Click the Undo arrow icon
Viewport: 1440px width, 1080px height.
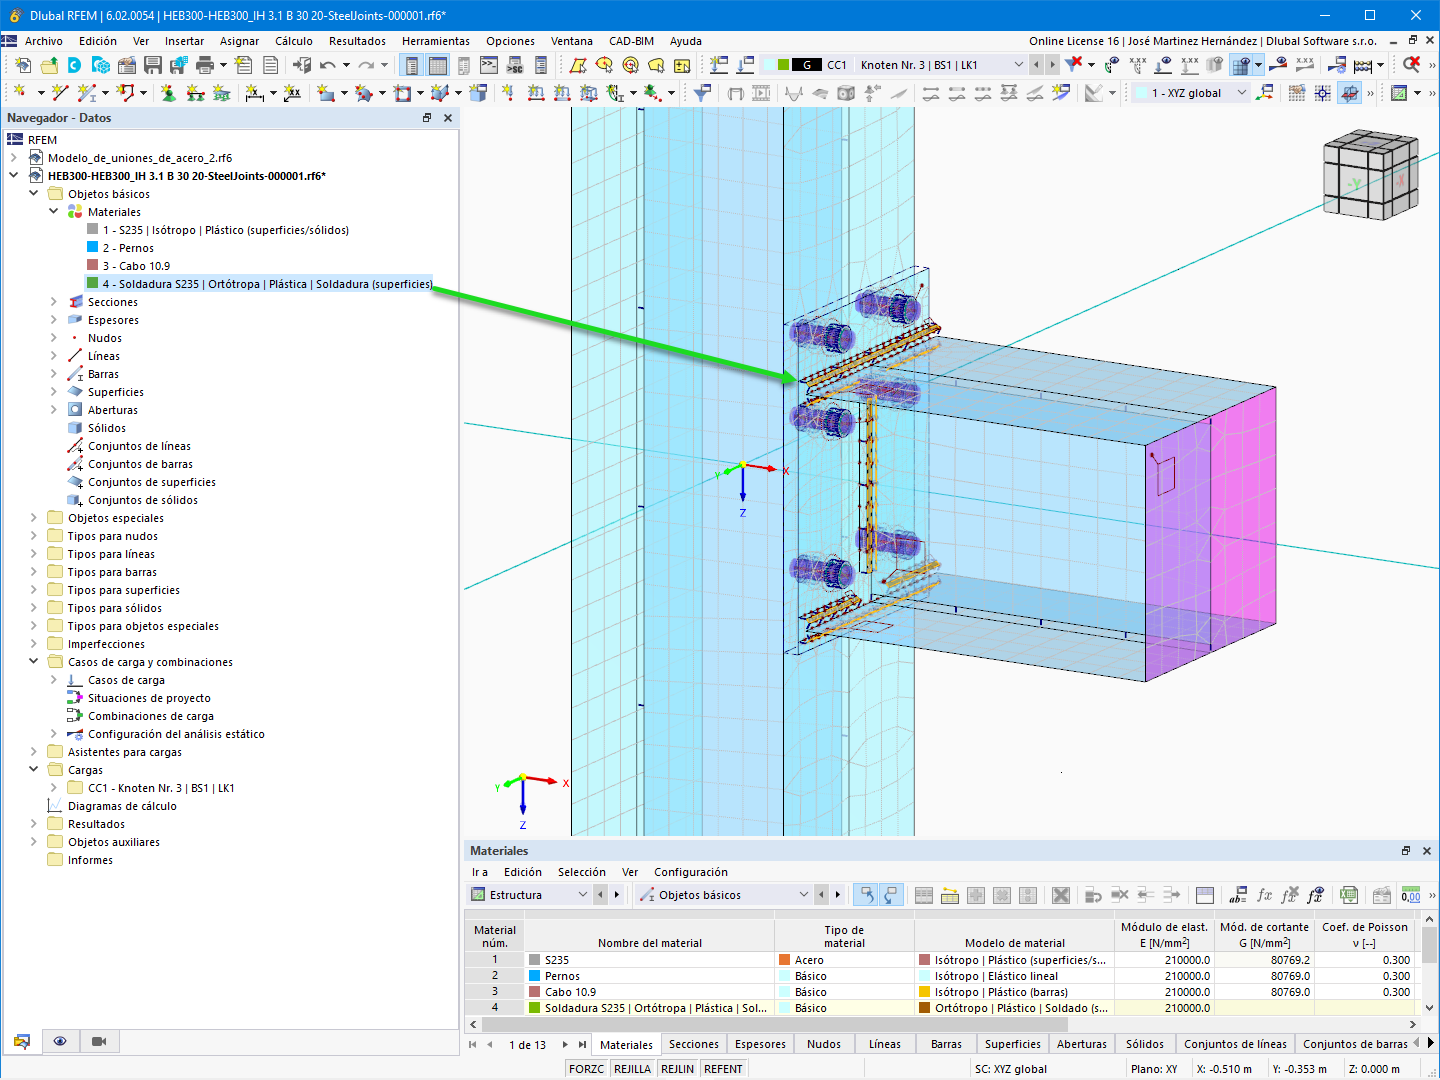[328, 65]
